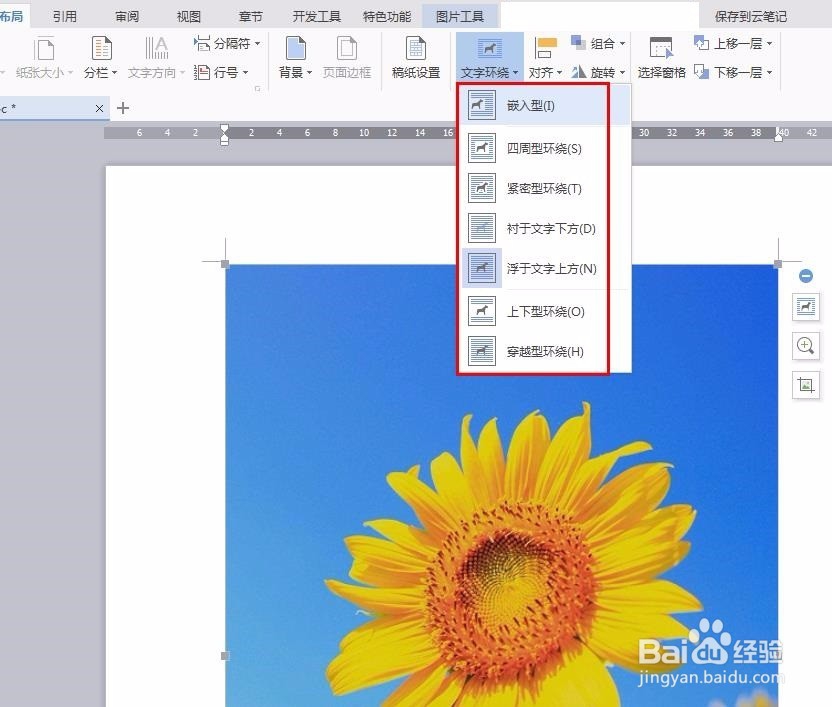Switch to the Developer Tools (开发工具) tab
The width and height of the screenshot is (832, 707).
(317, 16)
